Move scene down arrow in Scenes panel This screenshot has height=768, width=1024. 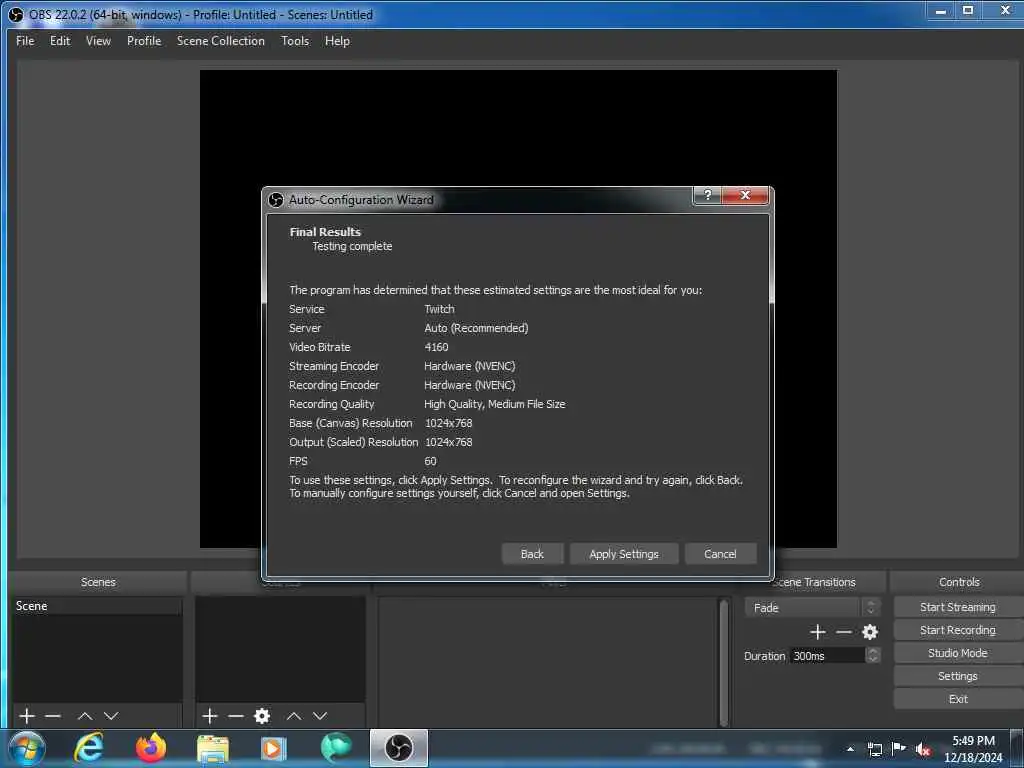point(111,716)
